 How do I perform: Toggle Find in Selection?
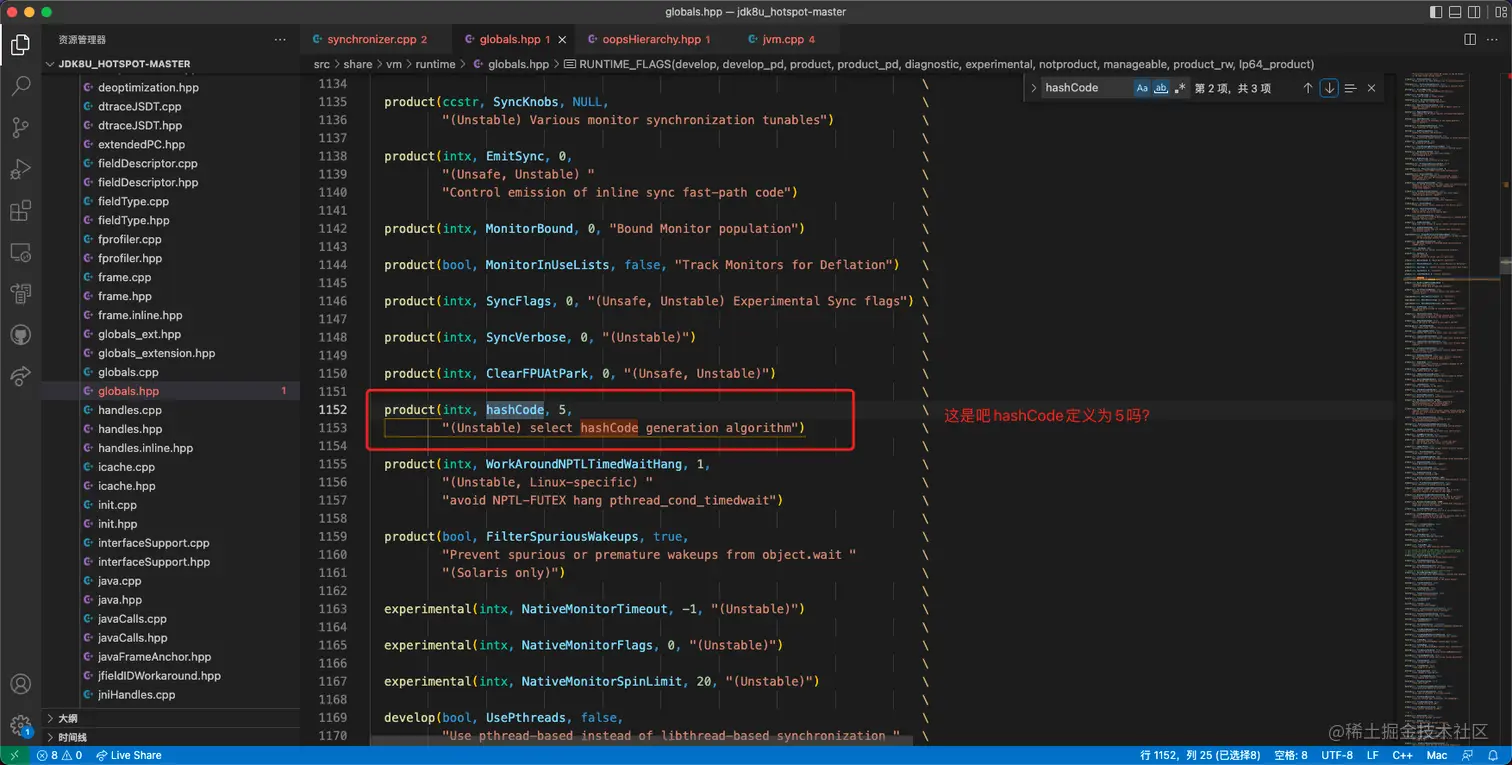(1350, 88)
